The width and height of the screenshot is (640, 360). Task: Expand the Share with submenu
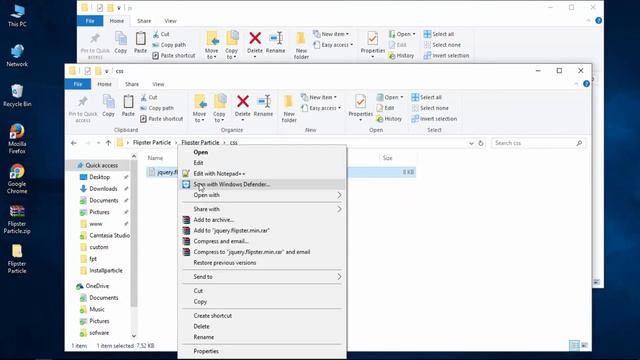tap(262, 209)
